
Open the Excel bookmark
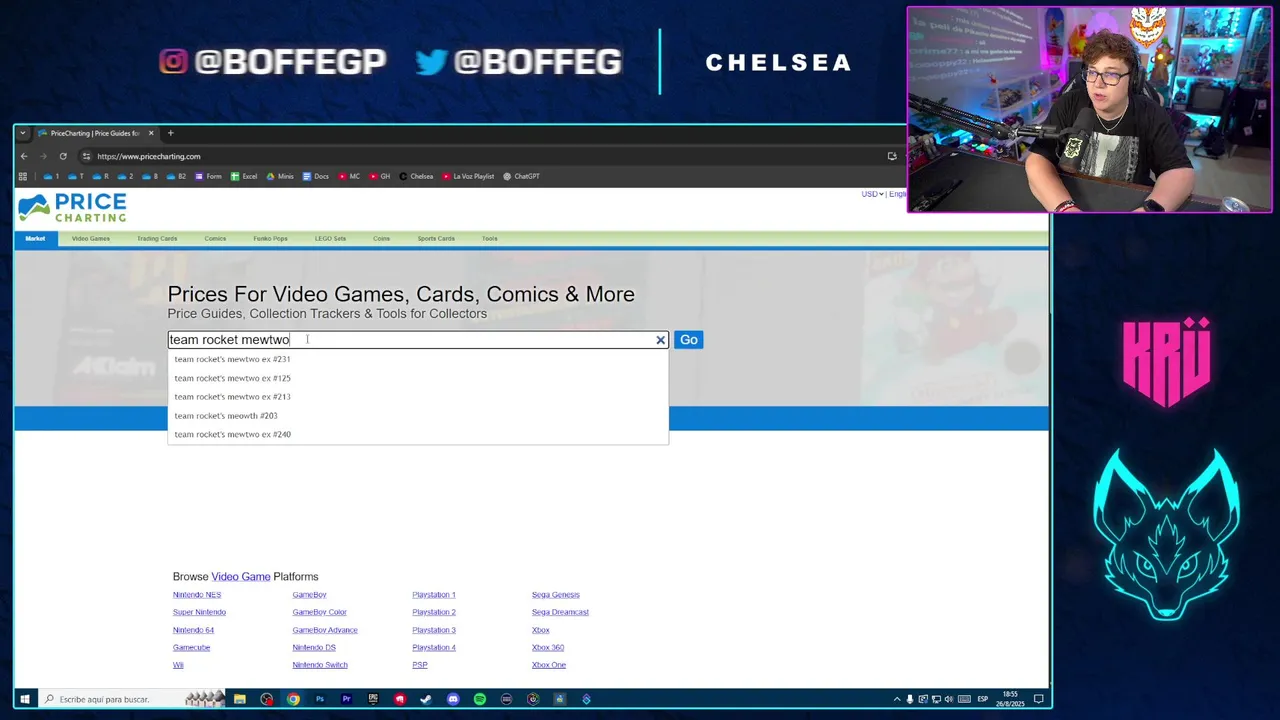pos(244,176)
